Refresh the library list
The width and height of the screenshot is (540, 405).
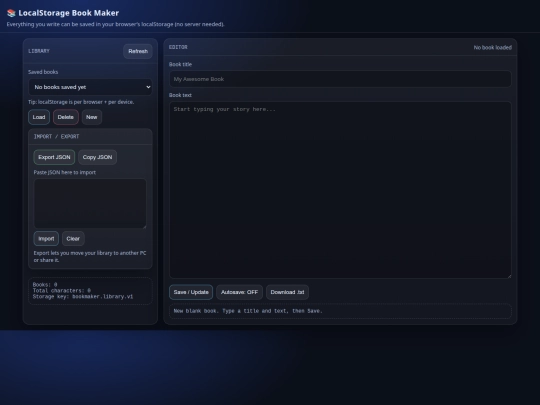(138, 51)
